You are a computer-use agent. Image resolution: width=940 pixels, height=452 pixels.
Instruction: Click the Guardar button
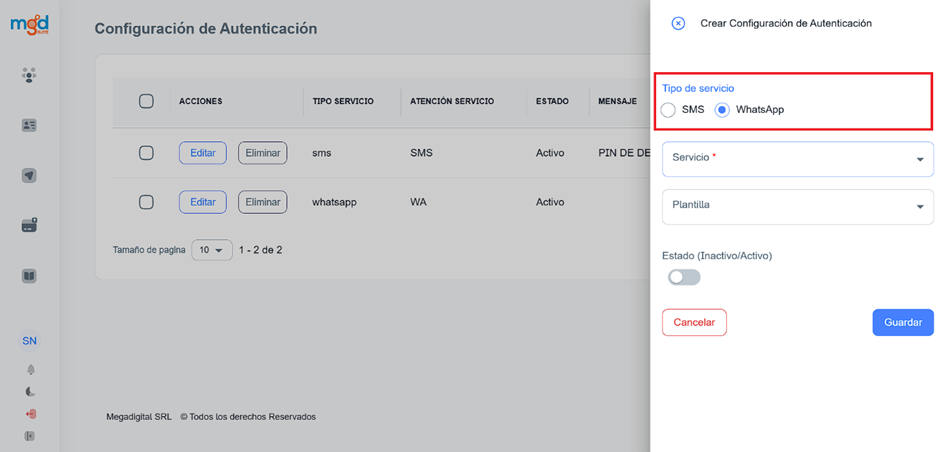pyautogui.click(x=902, y=323)
